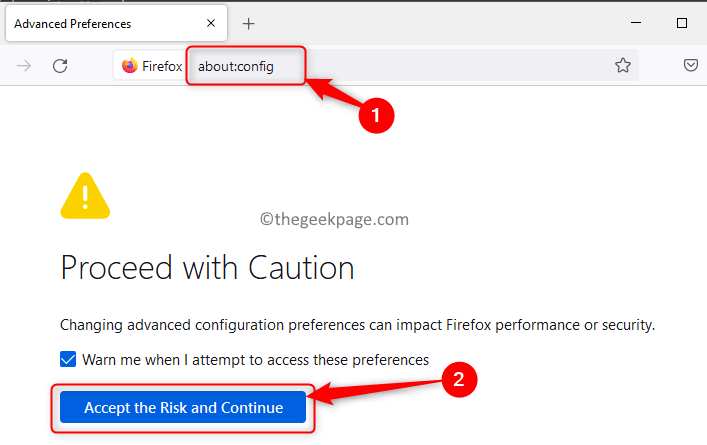The image size is (707, 445).
Task: Bookmark this page with the star
Action: [x=623, y=66]
